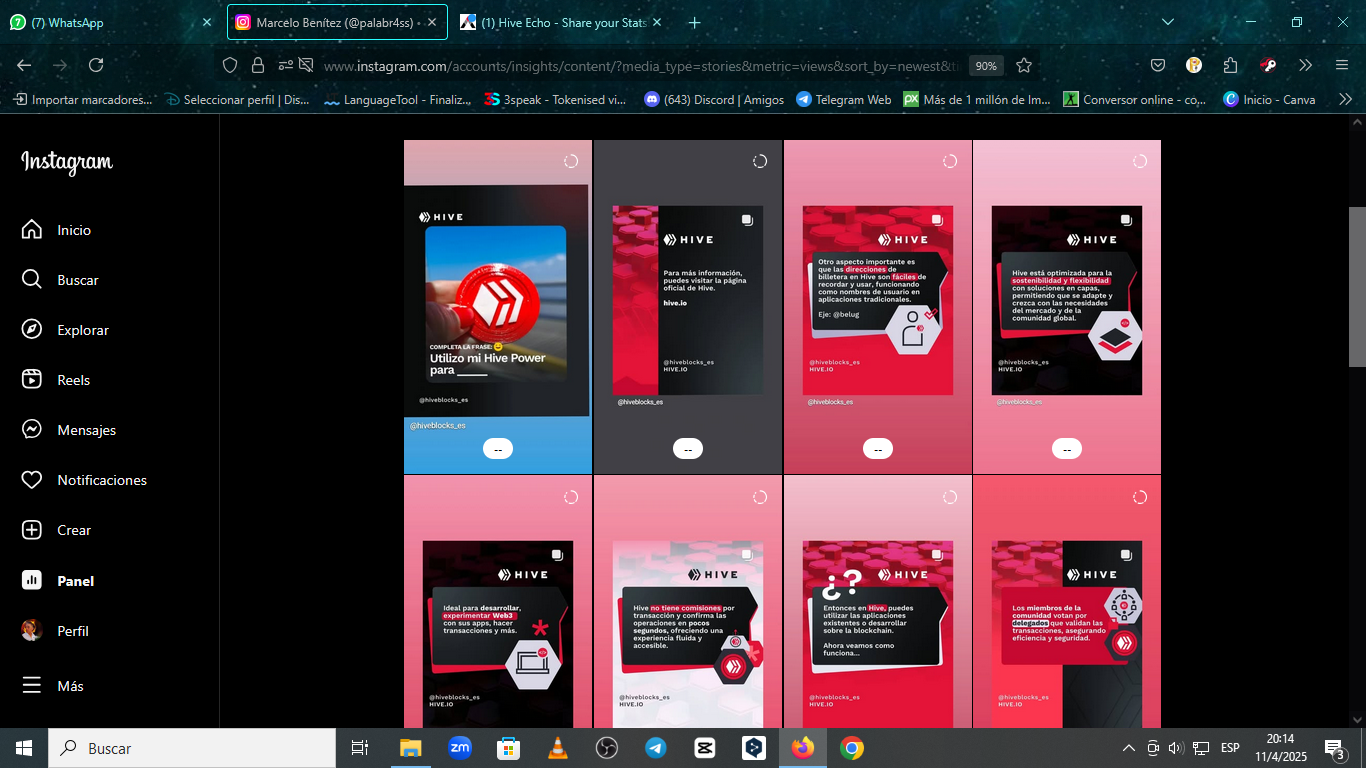The image size is (1366, 768).
Task: Open the Windows Start menu
Action: click(x=24, y=748)
